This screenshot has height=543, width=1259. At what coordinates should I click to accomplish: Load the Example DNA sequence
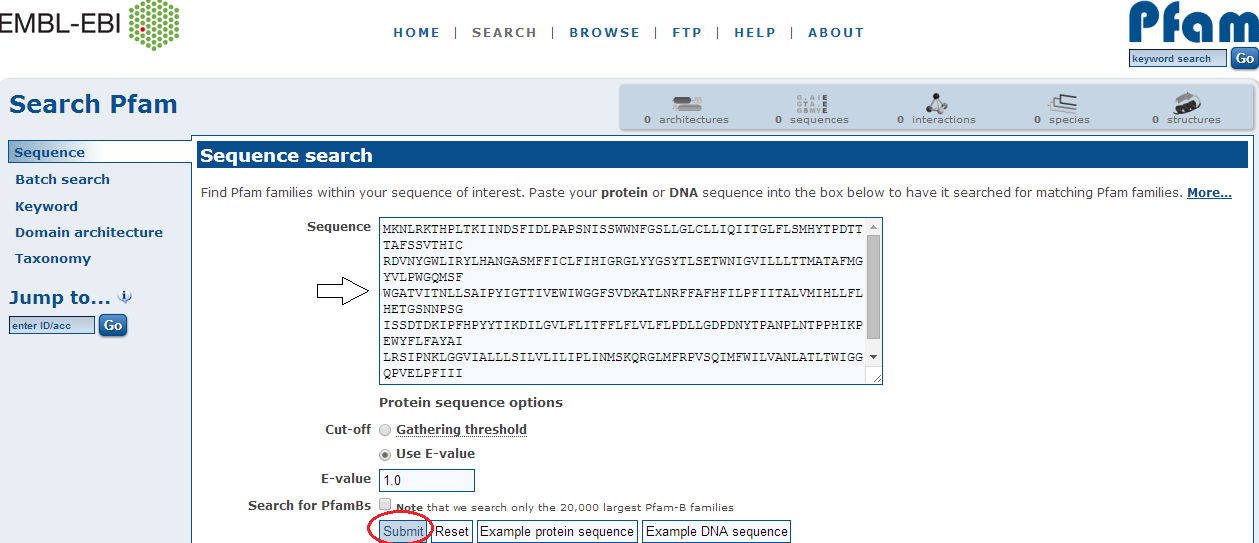[717, 531]
